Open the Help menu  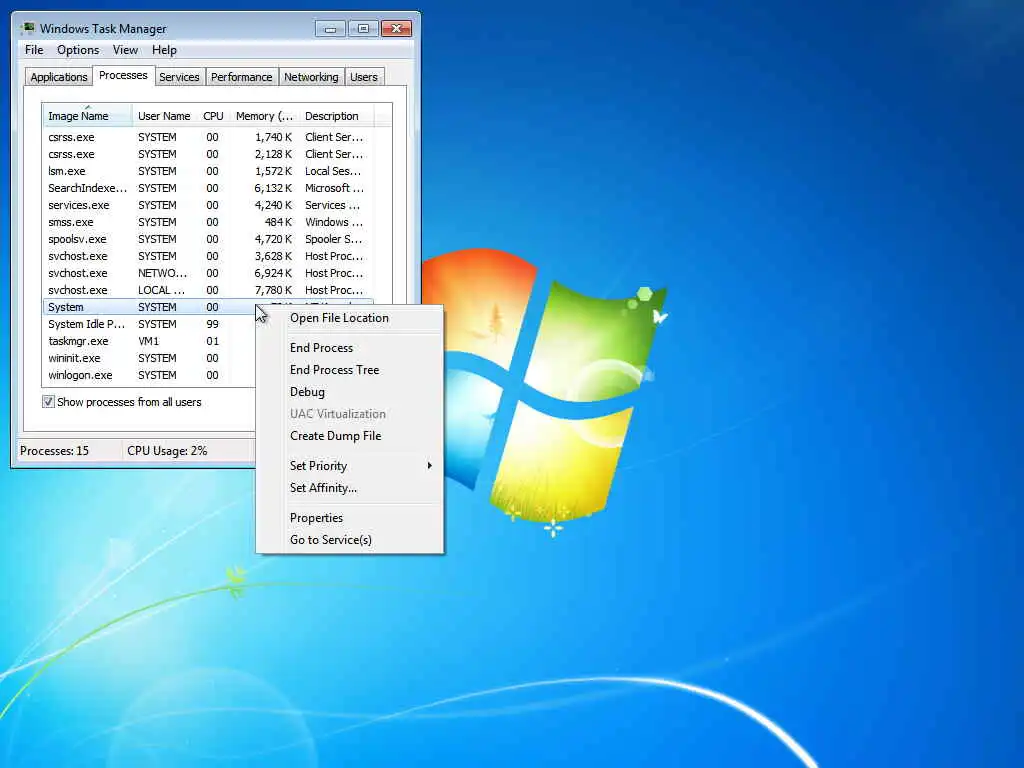click(x=164, y=50)
